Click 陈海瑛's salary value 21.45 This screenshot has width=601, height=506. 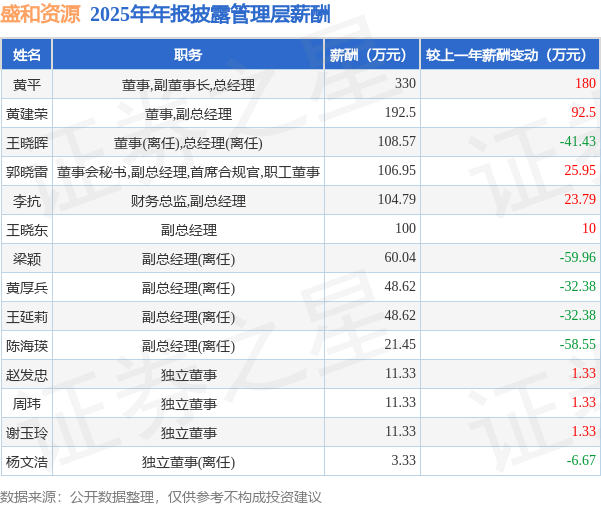(x=400, y=344)
